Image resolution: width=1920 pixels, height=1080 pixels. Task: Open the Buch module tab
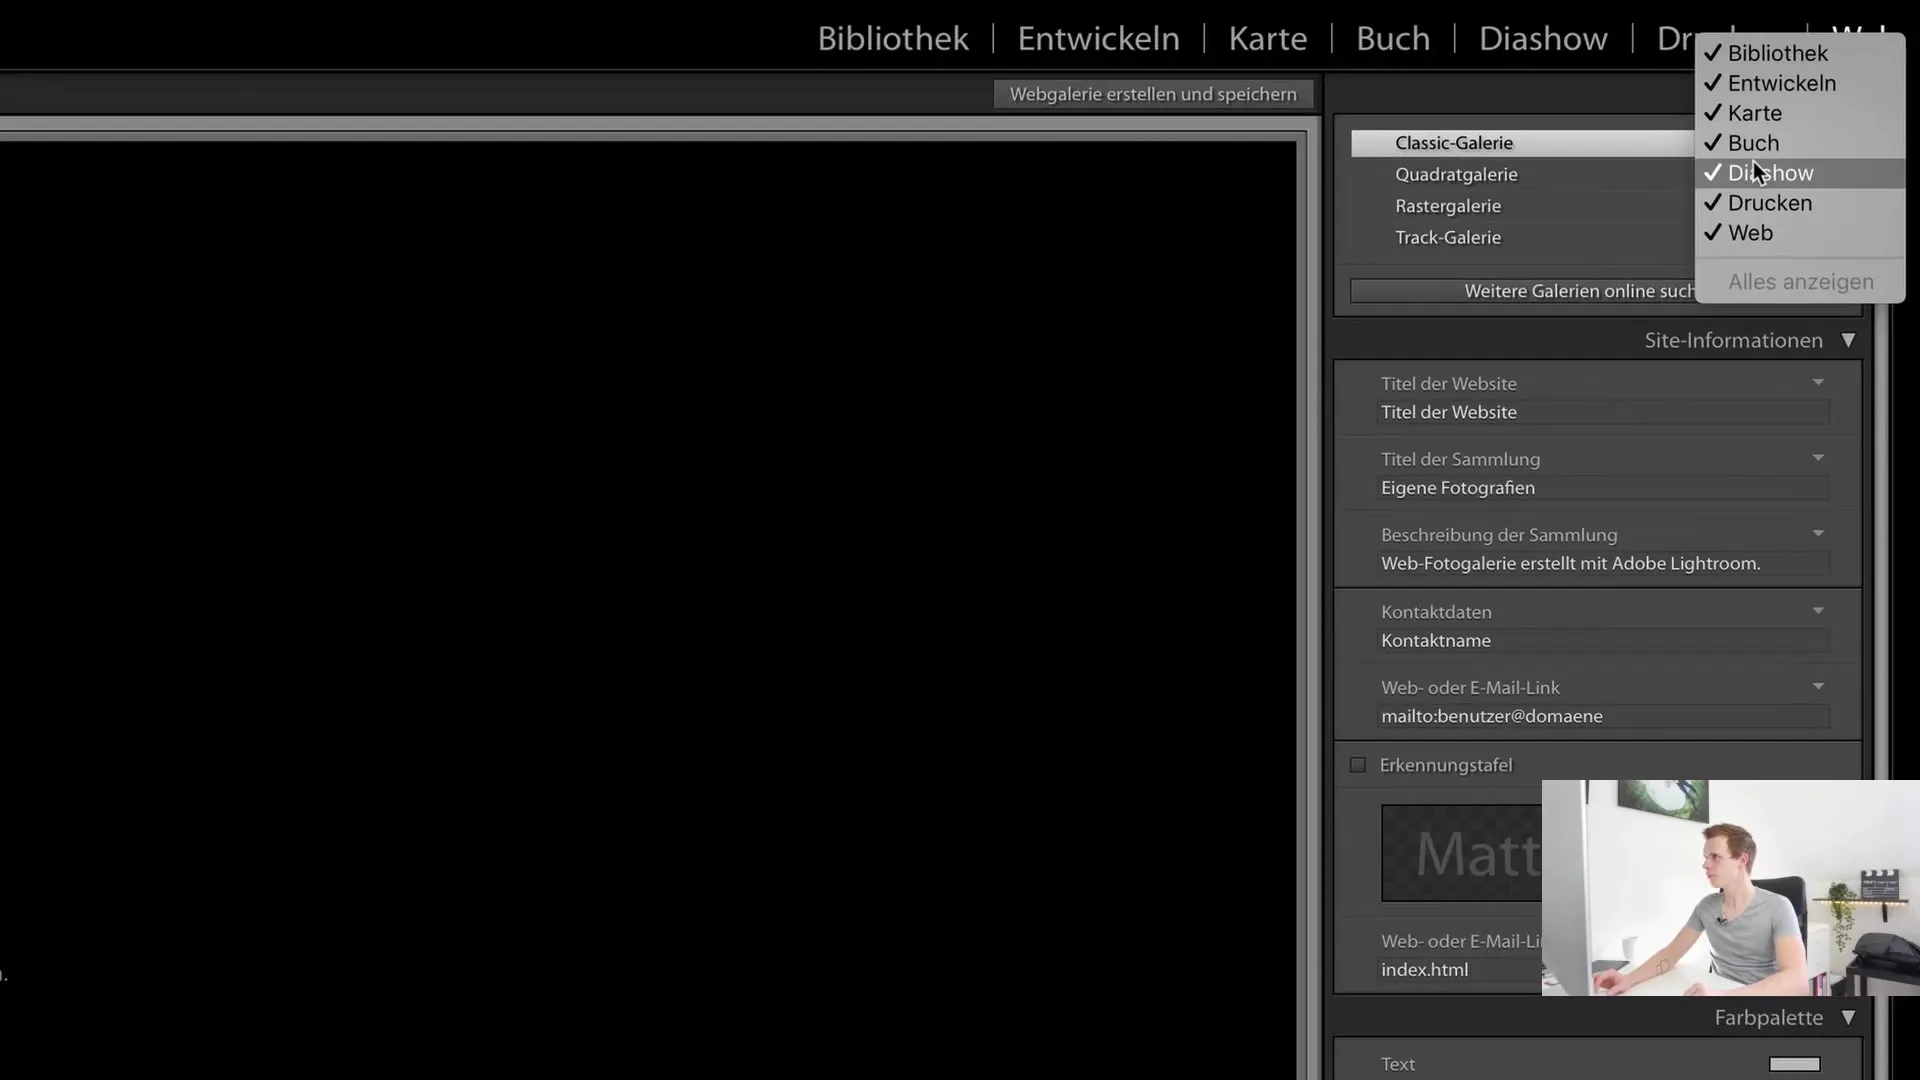(x=1392, y=38)
